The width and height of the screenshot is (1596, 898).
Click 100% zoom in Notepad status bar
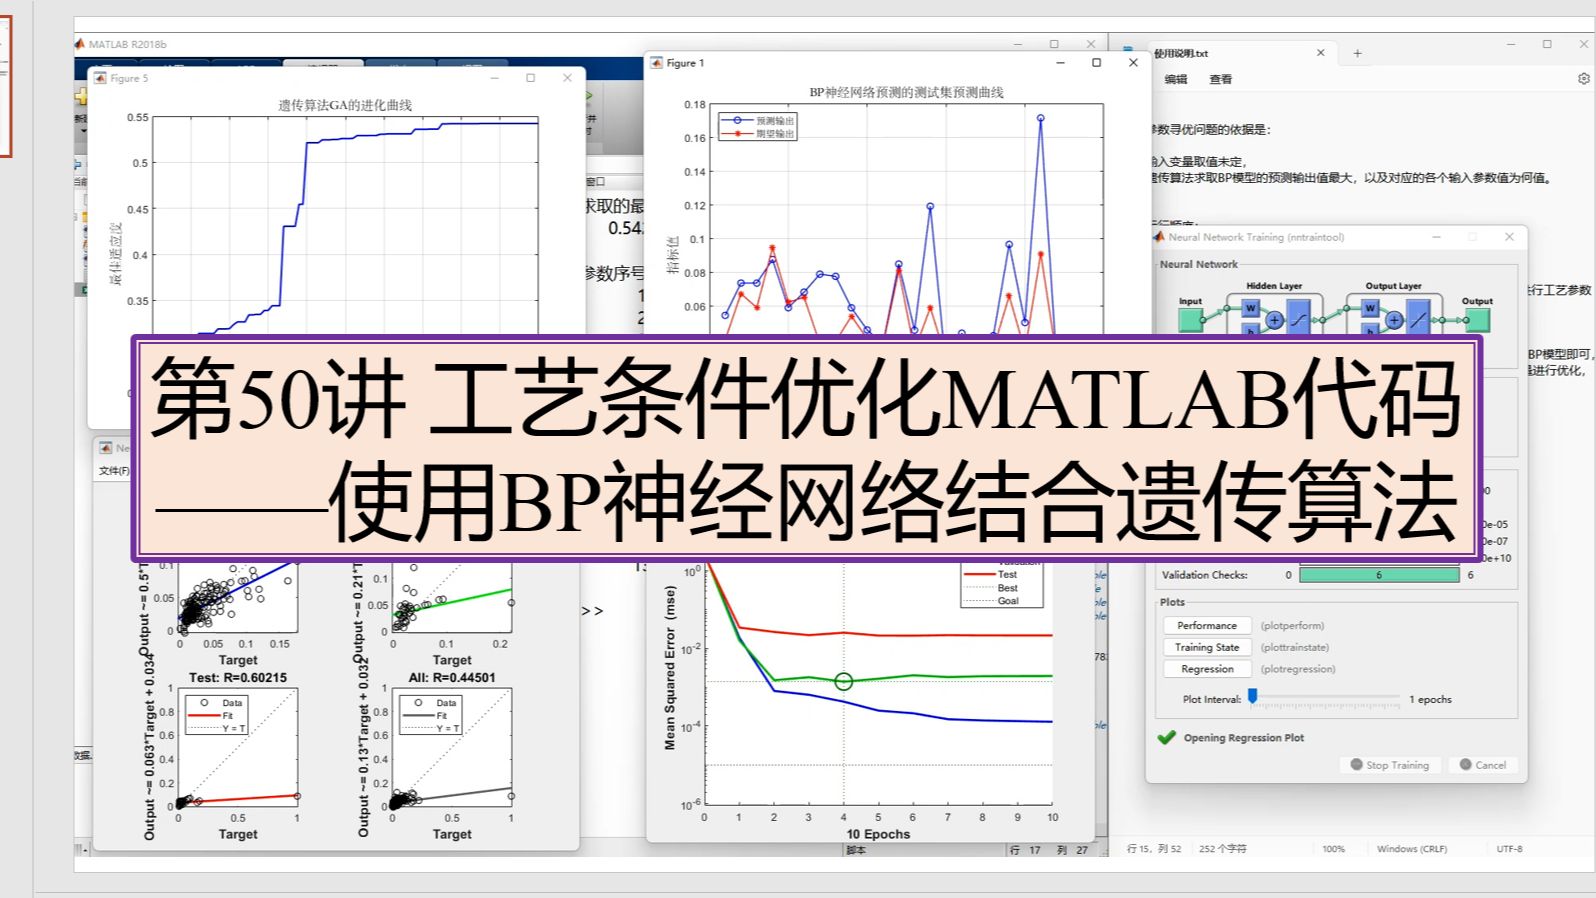pos(1333,849)
